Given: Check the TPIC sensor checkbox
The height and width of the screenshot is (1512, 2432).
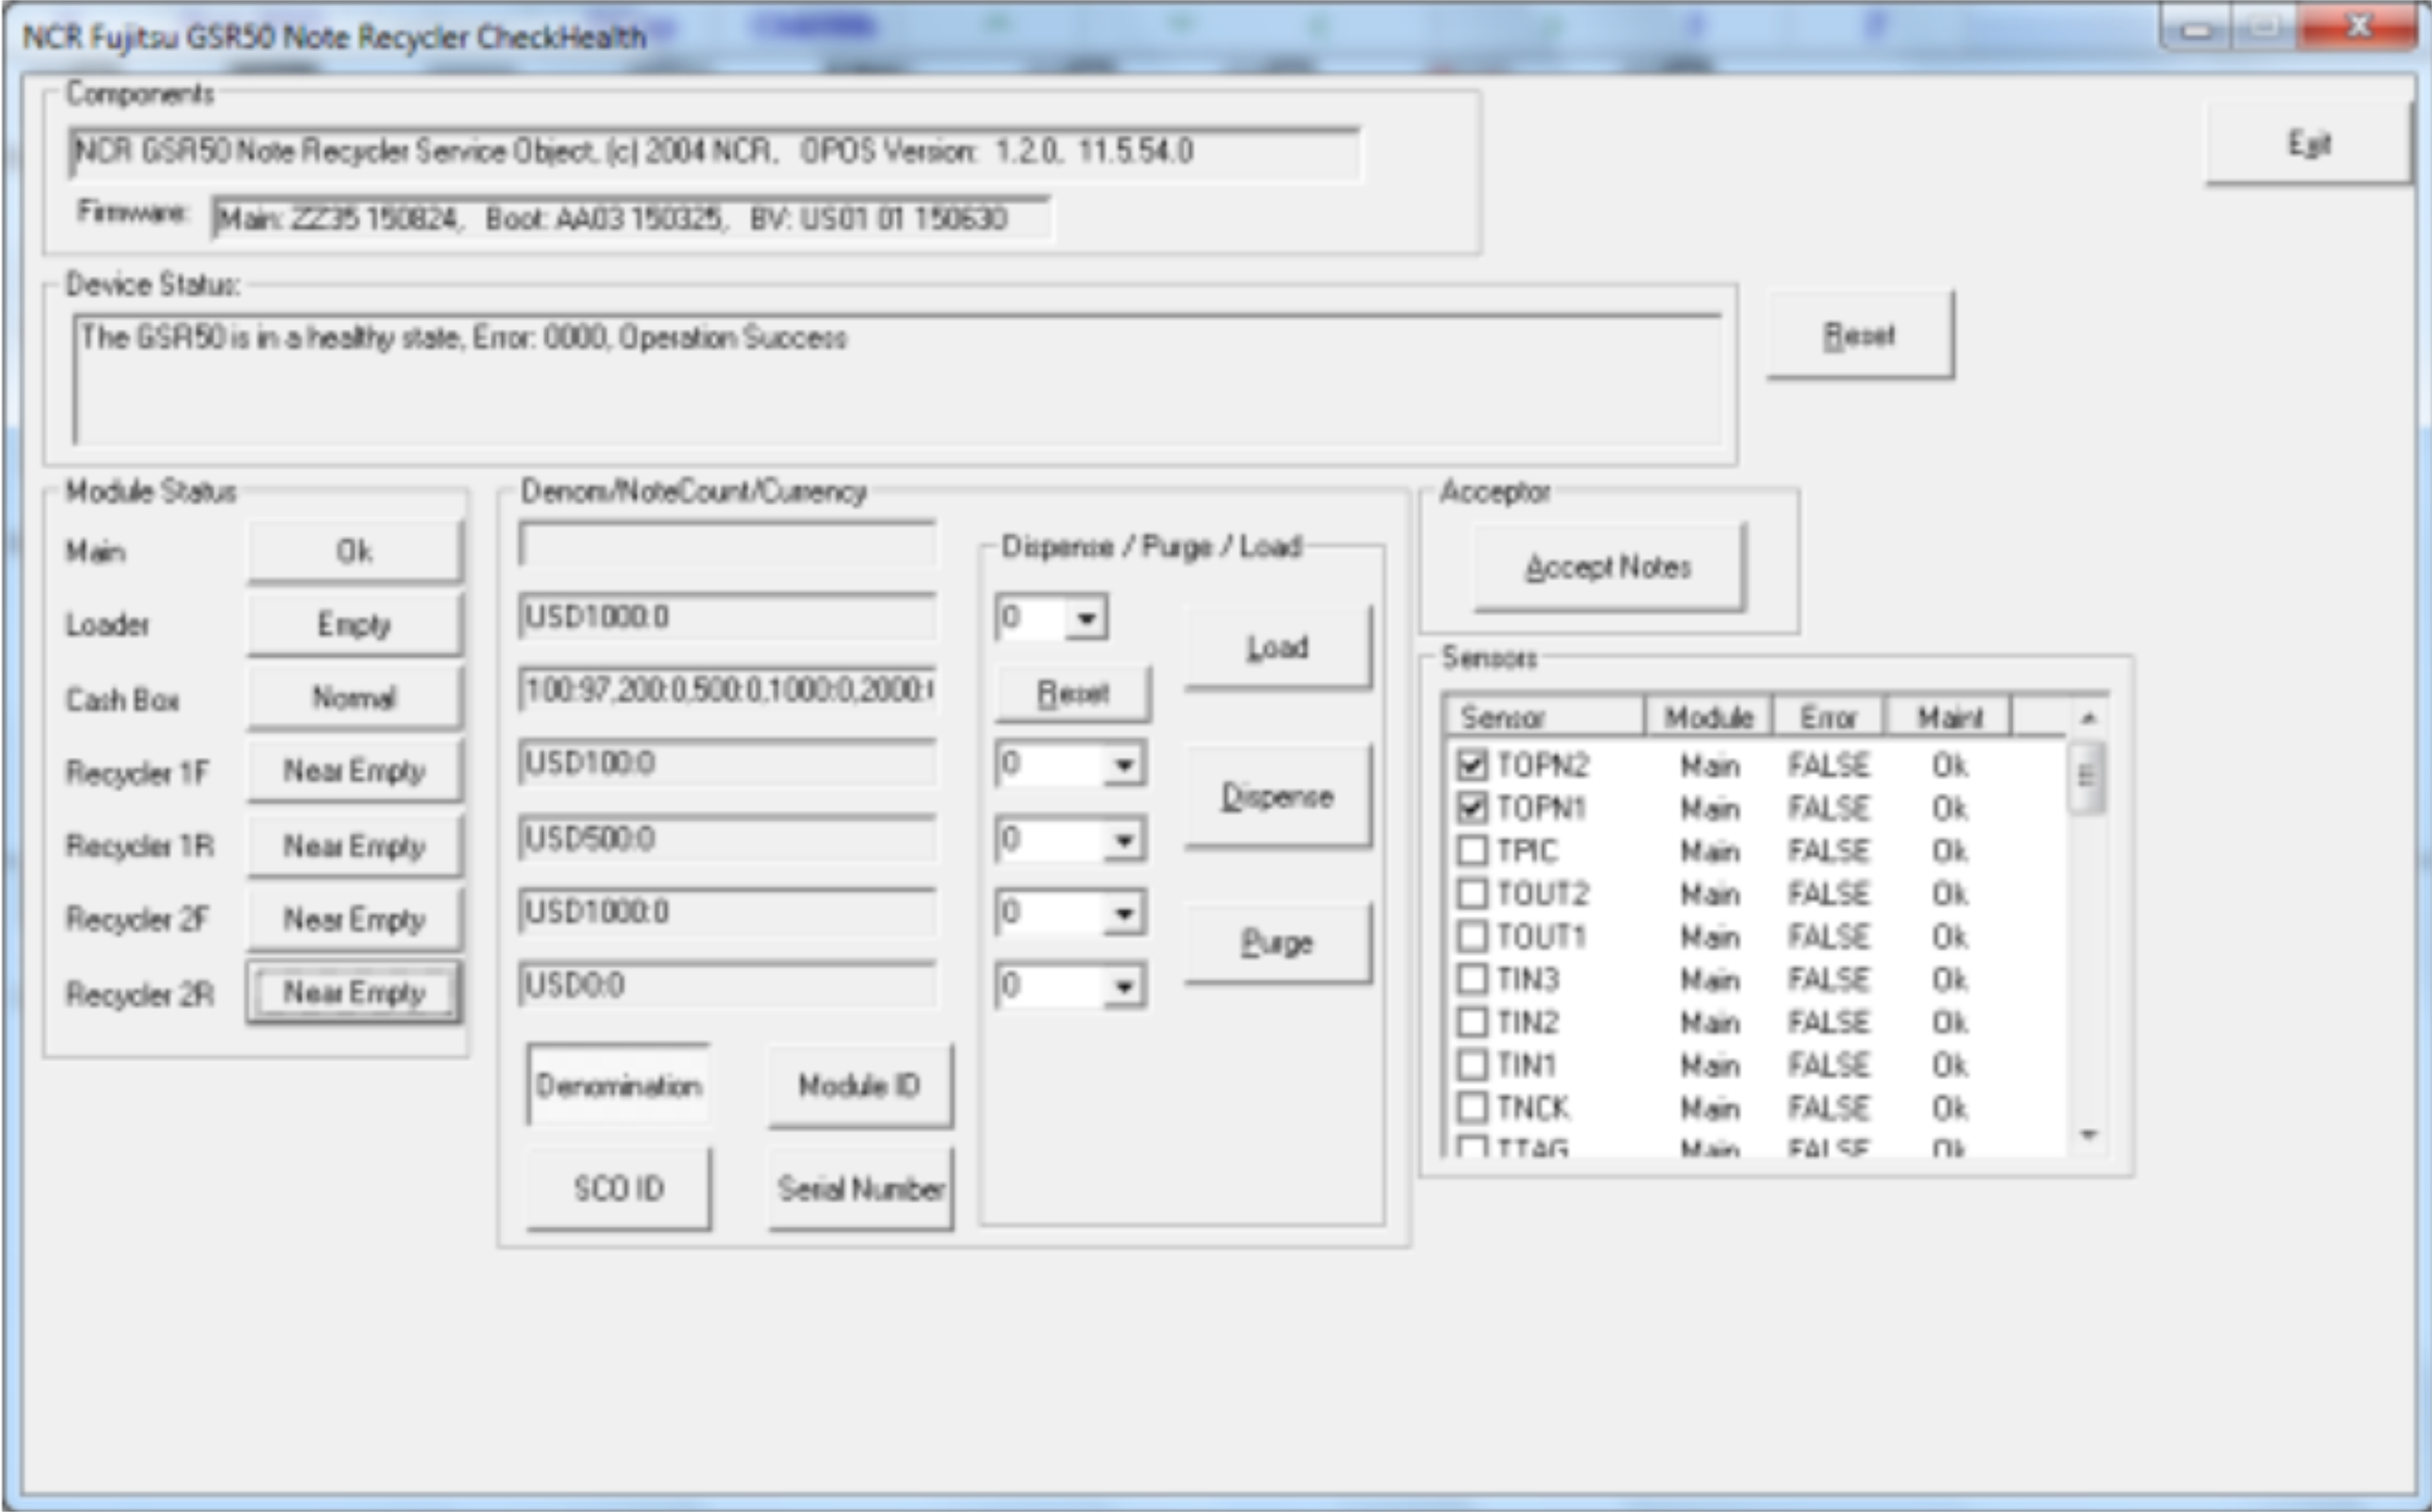Looking at the screenshot, I should tap(1472, 850).
